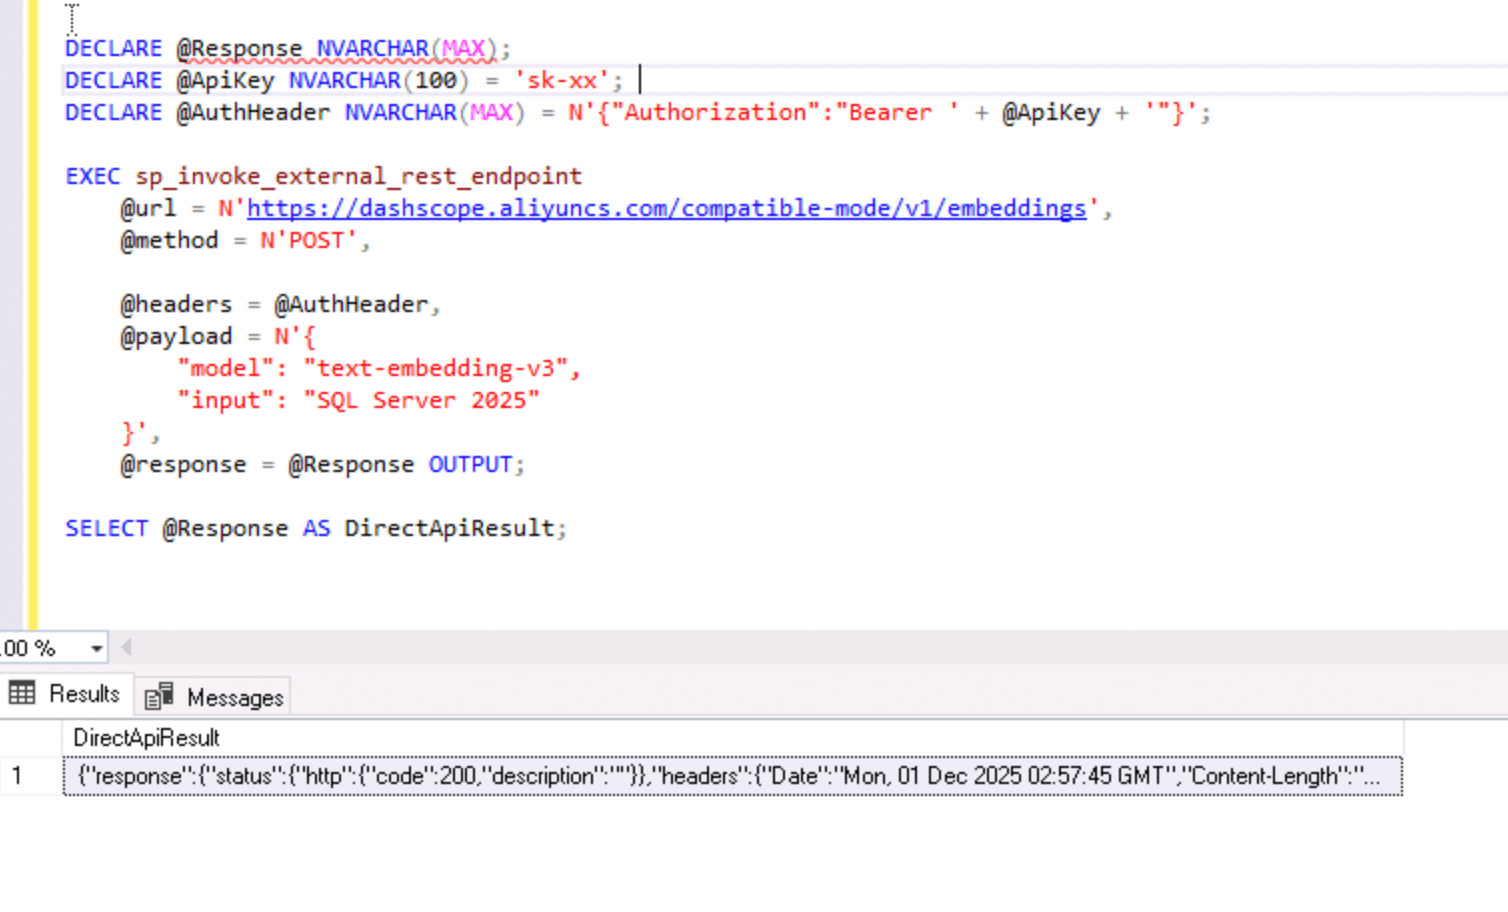
Task: Click the Messages tab icon
Action: [159, 696]
